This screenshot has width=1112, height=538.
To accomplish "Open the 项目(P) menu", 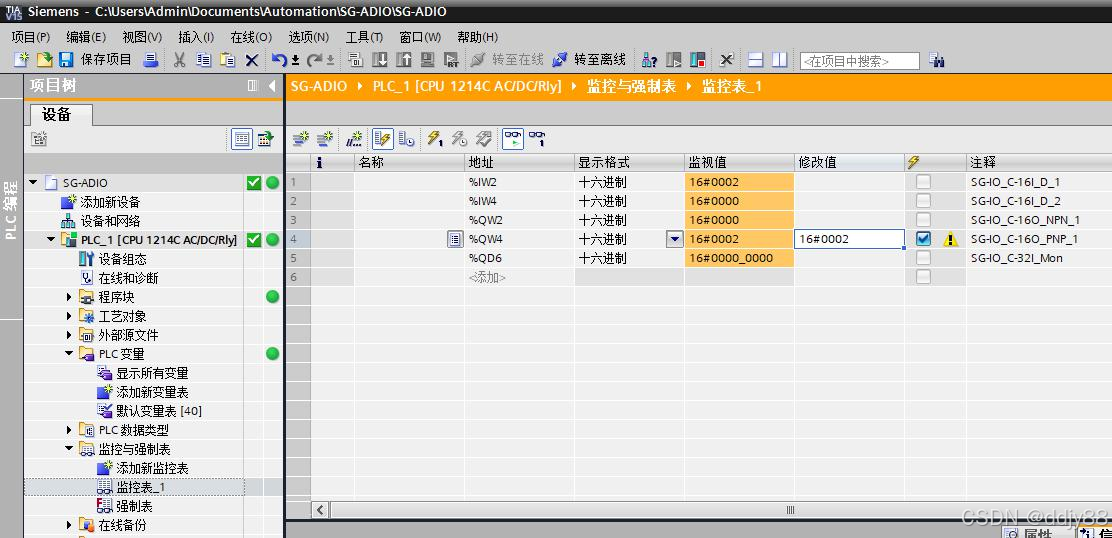I will (x=30, y=37).
